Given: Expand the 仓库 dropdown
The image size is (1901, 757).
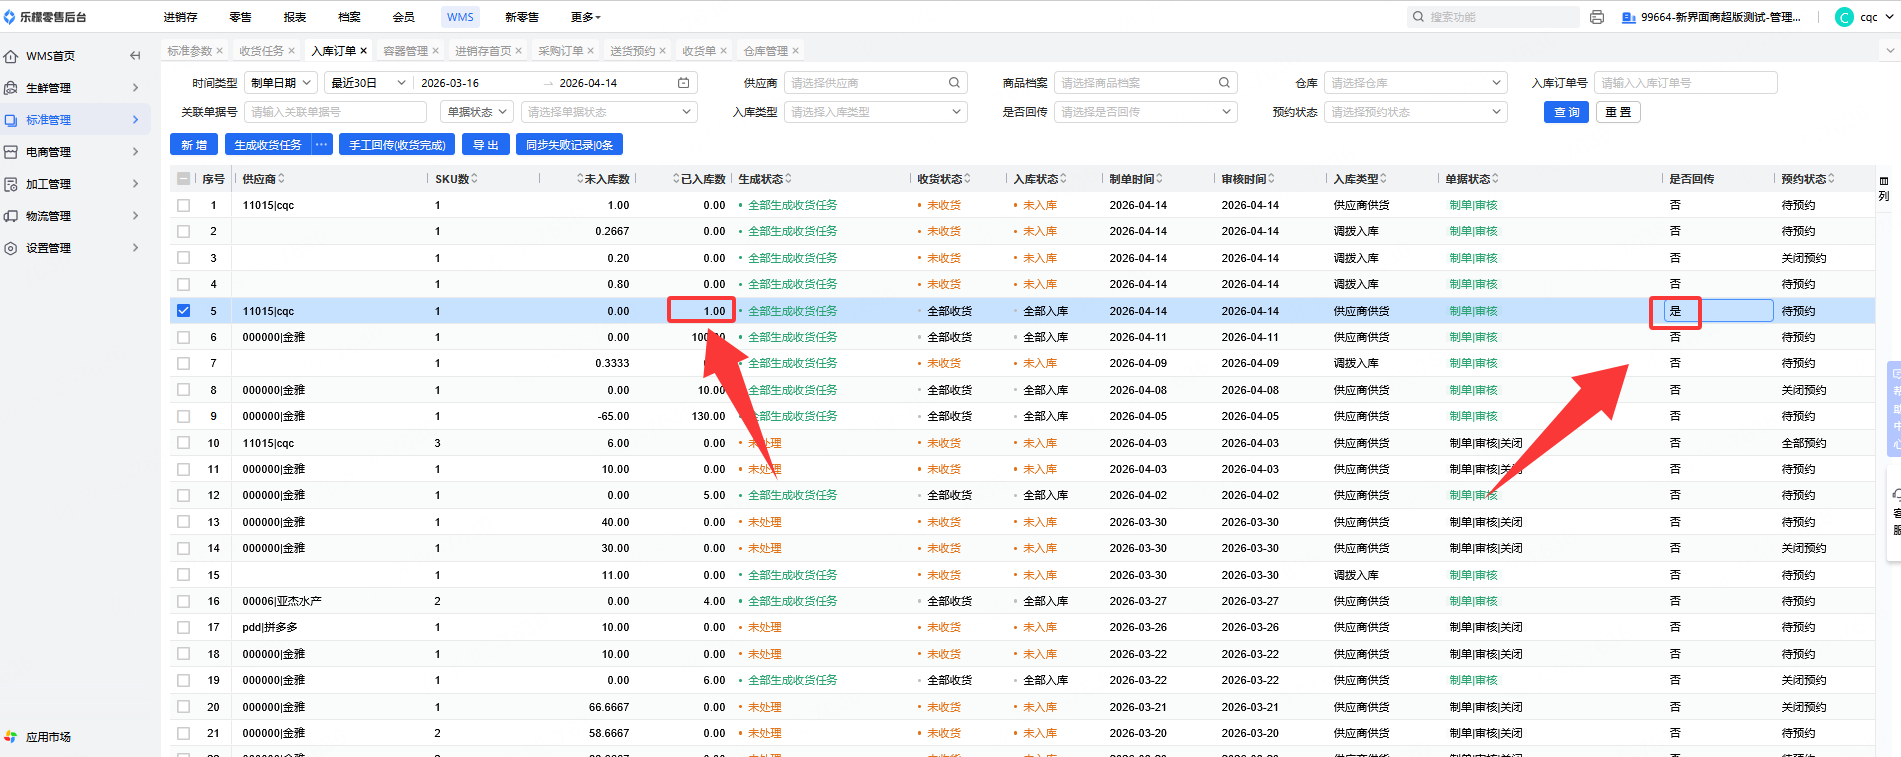Looking at the screenshot, I should [1414, 83].
